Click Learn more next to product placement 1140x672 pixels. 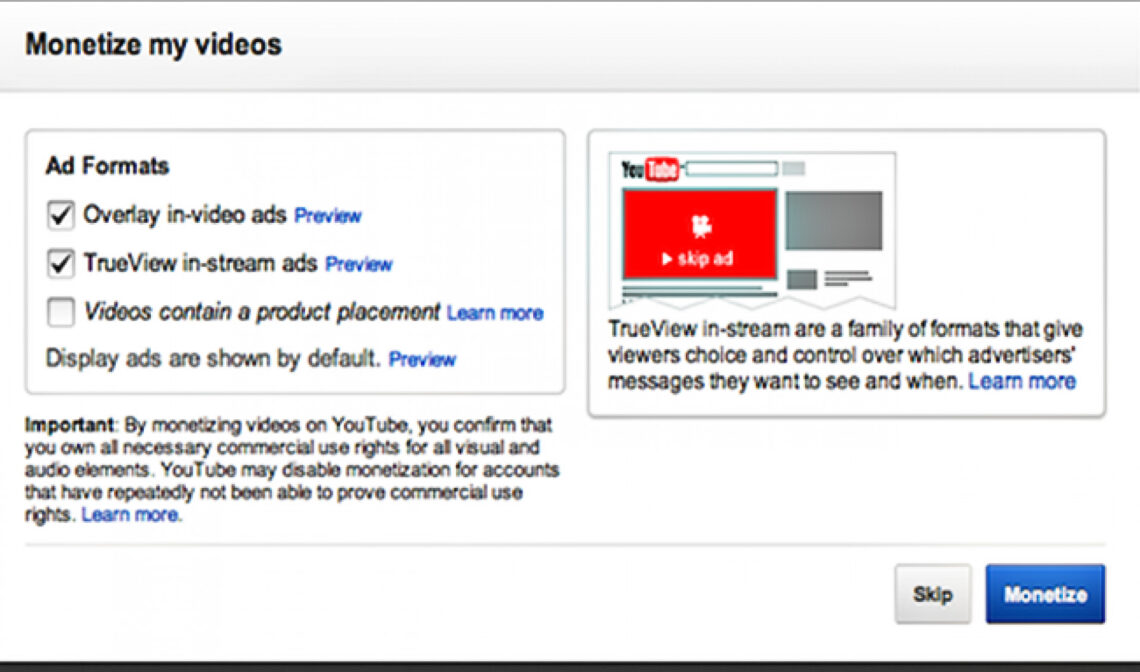pyautogui.click(x=497, y=313)
